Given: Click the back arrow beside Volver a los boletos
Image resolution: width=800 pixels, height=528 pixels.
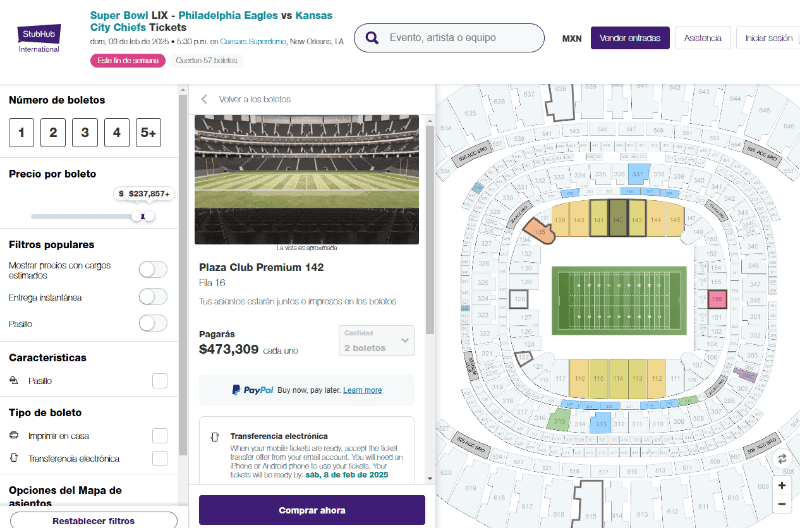Looking at the screenshot, I should coord(204,99).
